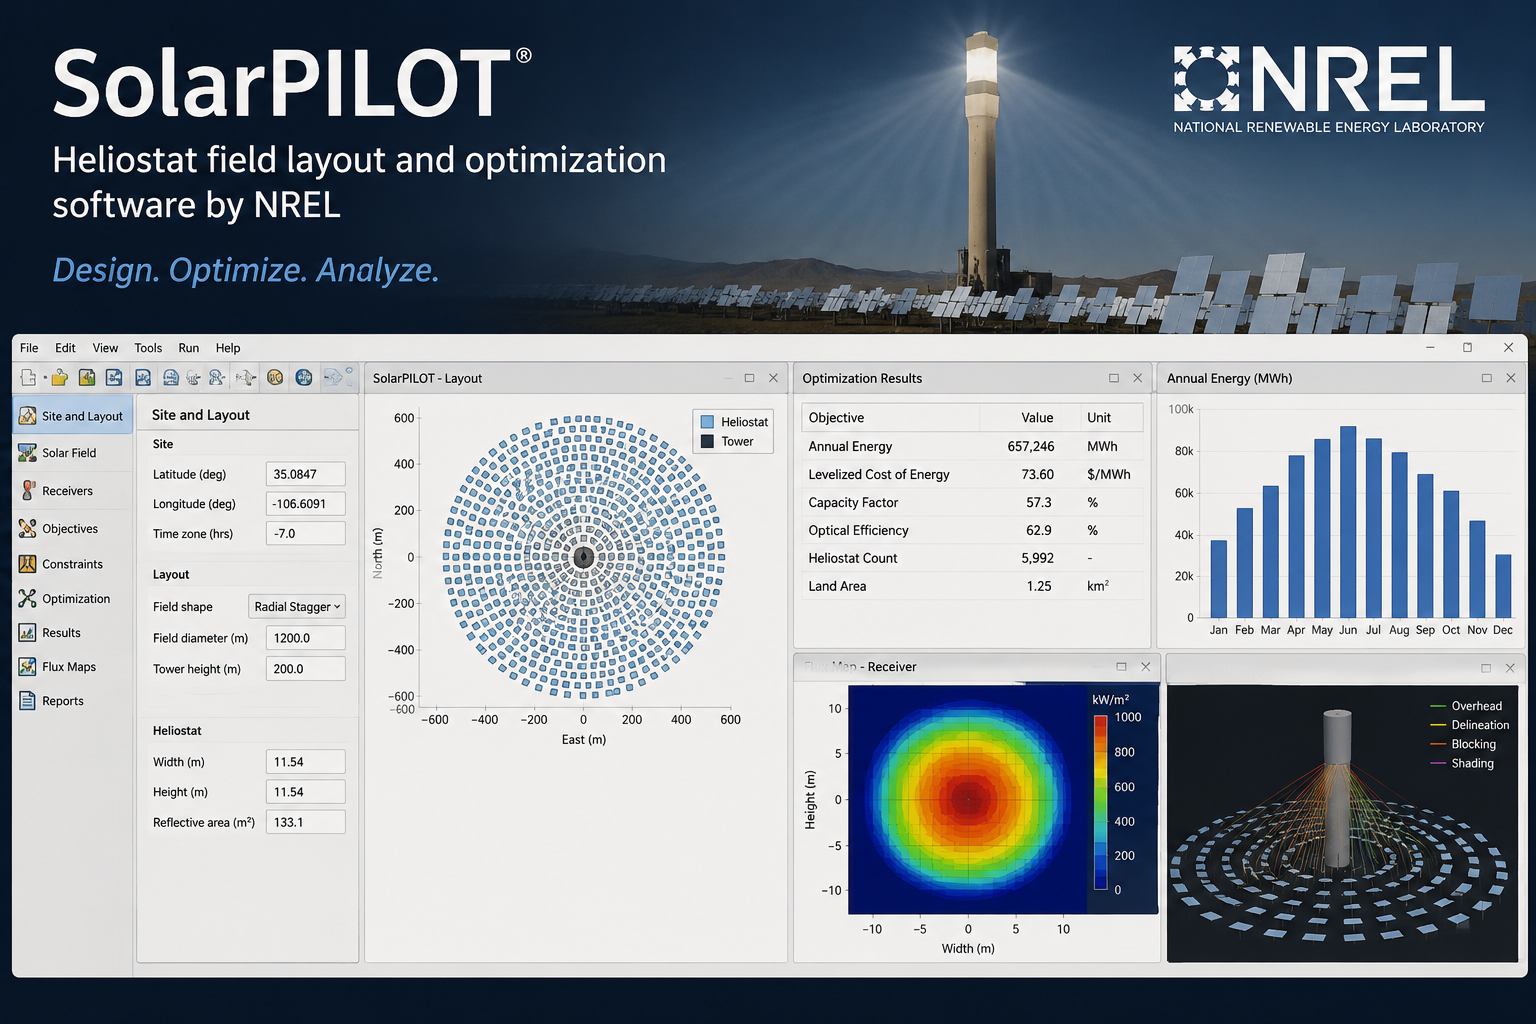Click the Shading legend entry
1536x1024 pixels.
pos(1462,763)
